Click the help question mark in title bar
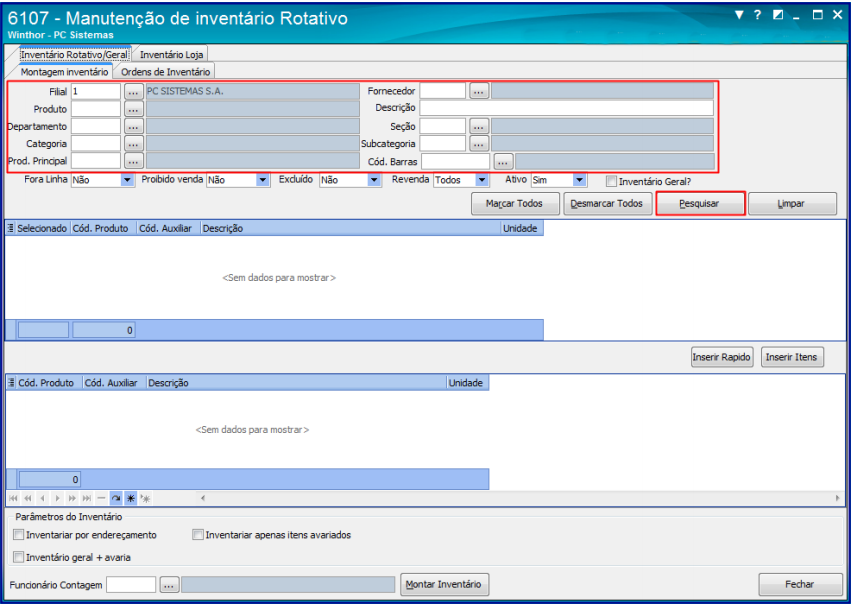Screen dimensions: 851x605 tap(758, 15)
